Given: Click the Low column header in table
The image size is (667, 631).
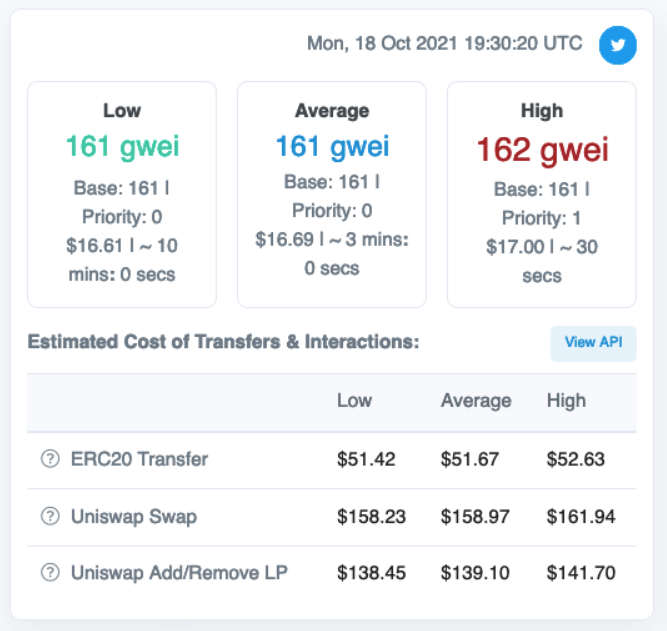Looking at the screenshot, I should pyautogui.click(x=354, y=401).
